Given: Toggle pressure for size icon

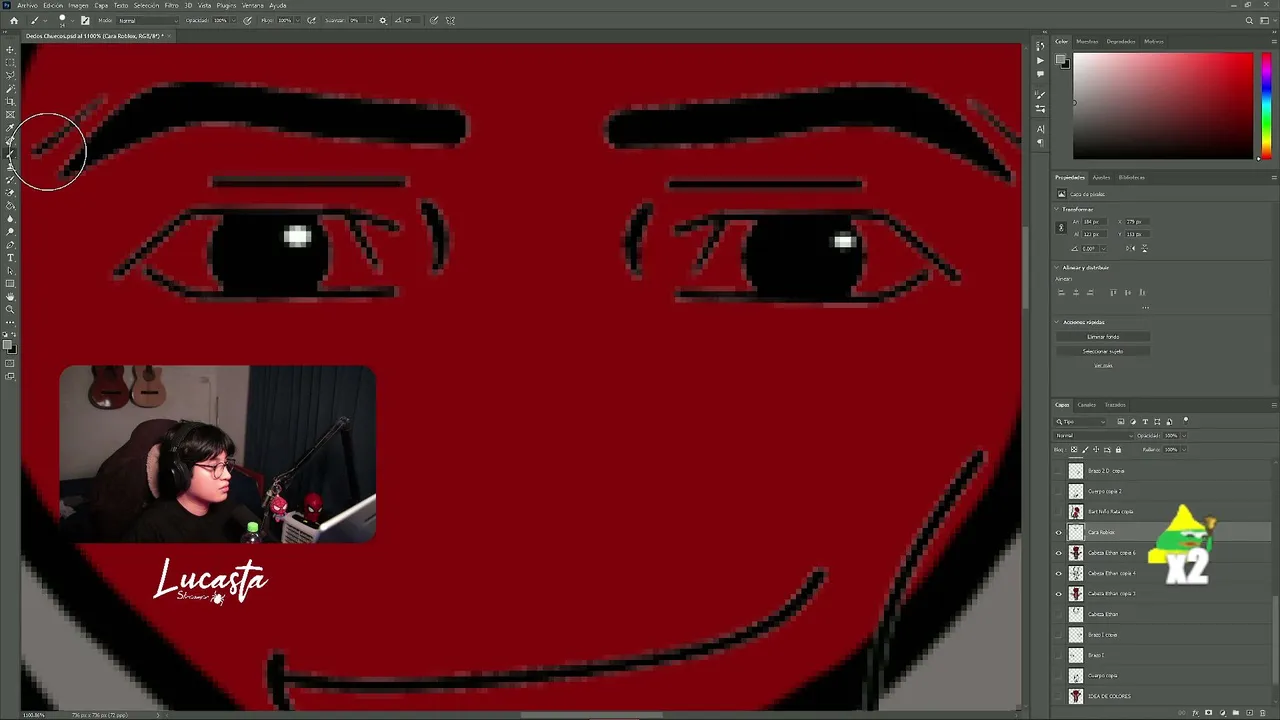Looking at the screenshot, I should tap(434, 20).
